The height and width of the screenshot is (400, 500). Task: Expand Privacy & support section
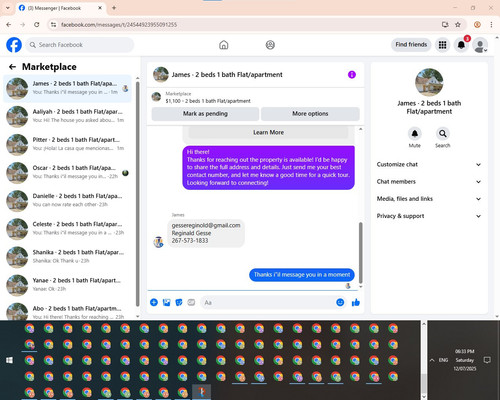(x=429, y=216)
